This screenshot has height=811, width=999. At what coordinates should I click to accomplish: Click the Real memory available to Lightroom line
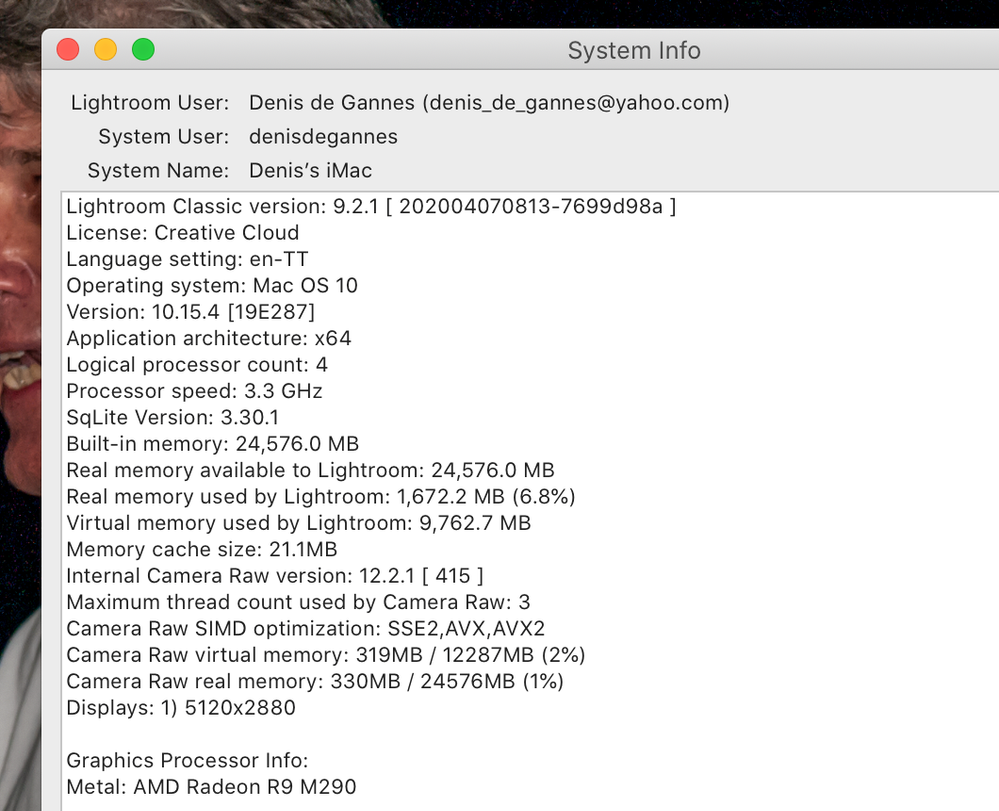point(310,470)
